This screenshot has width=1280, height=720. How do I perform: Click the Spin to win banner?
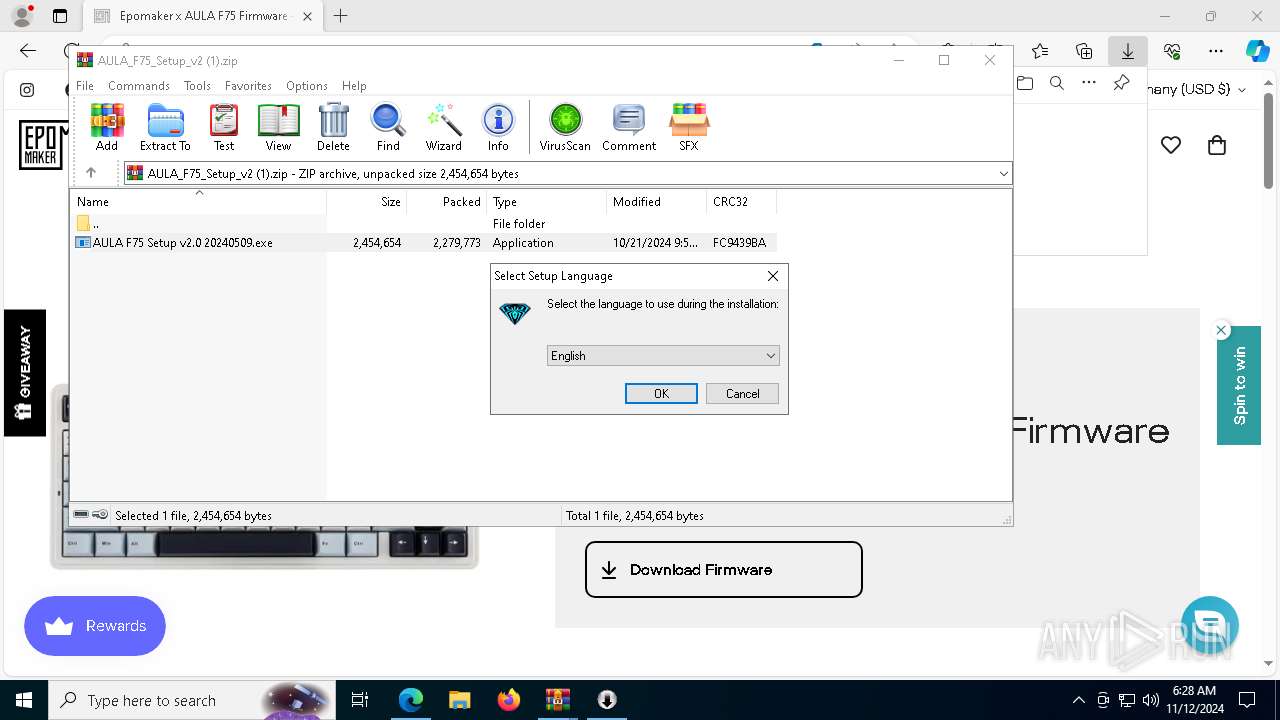(1239, 385)
